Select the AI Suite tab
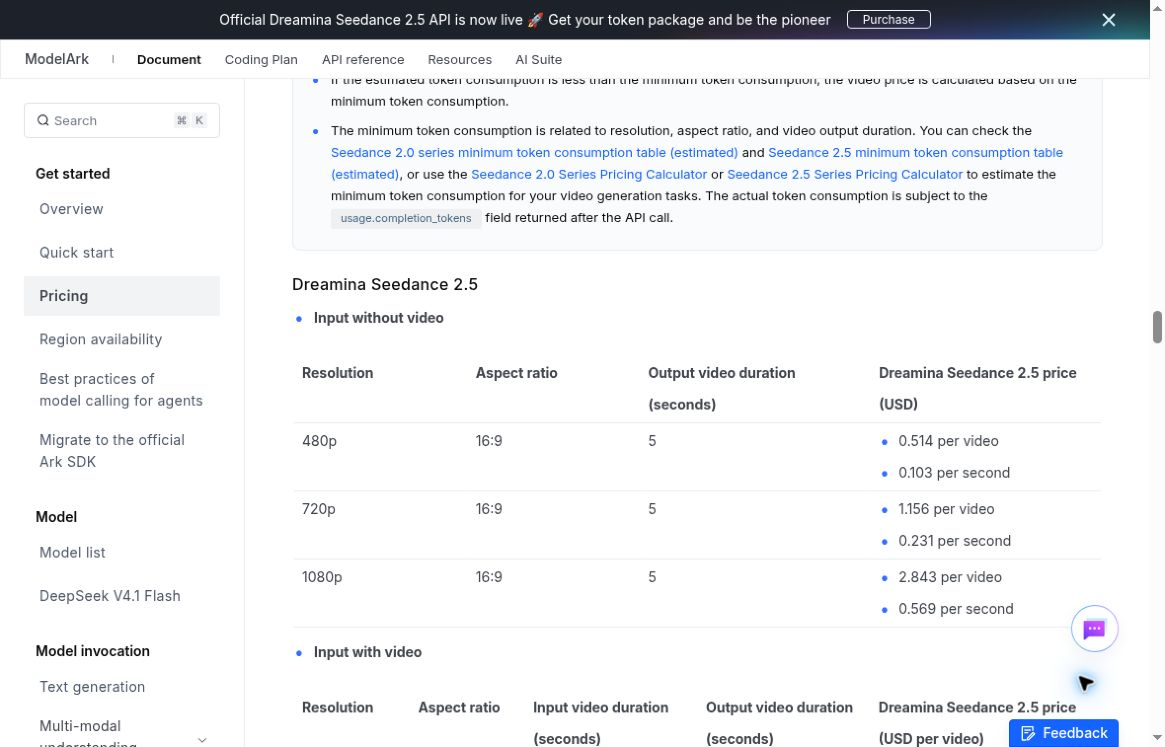Screen dimensions: 1165x747 tap(538, 59)
